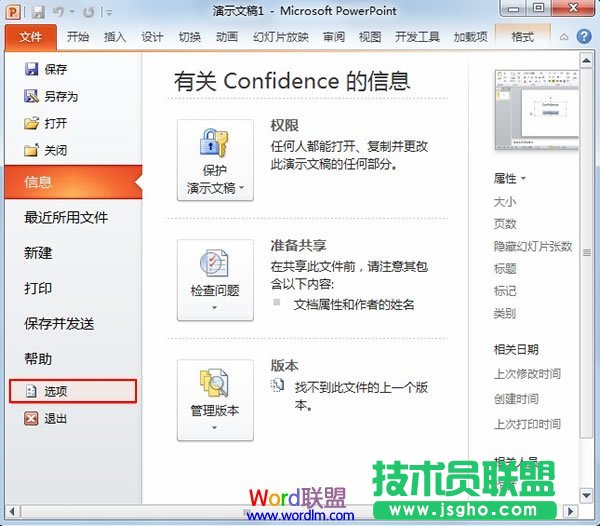Click the Save icon in quick access toolbar
The height and width of the screenshot is (526, 600).
(38, 12)
